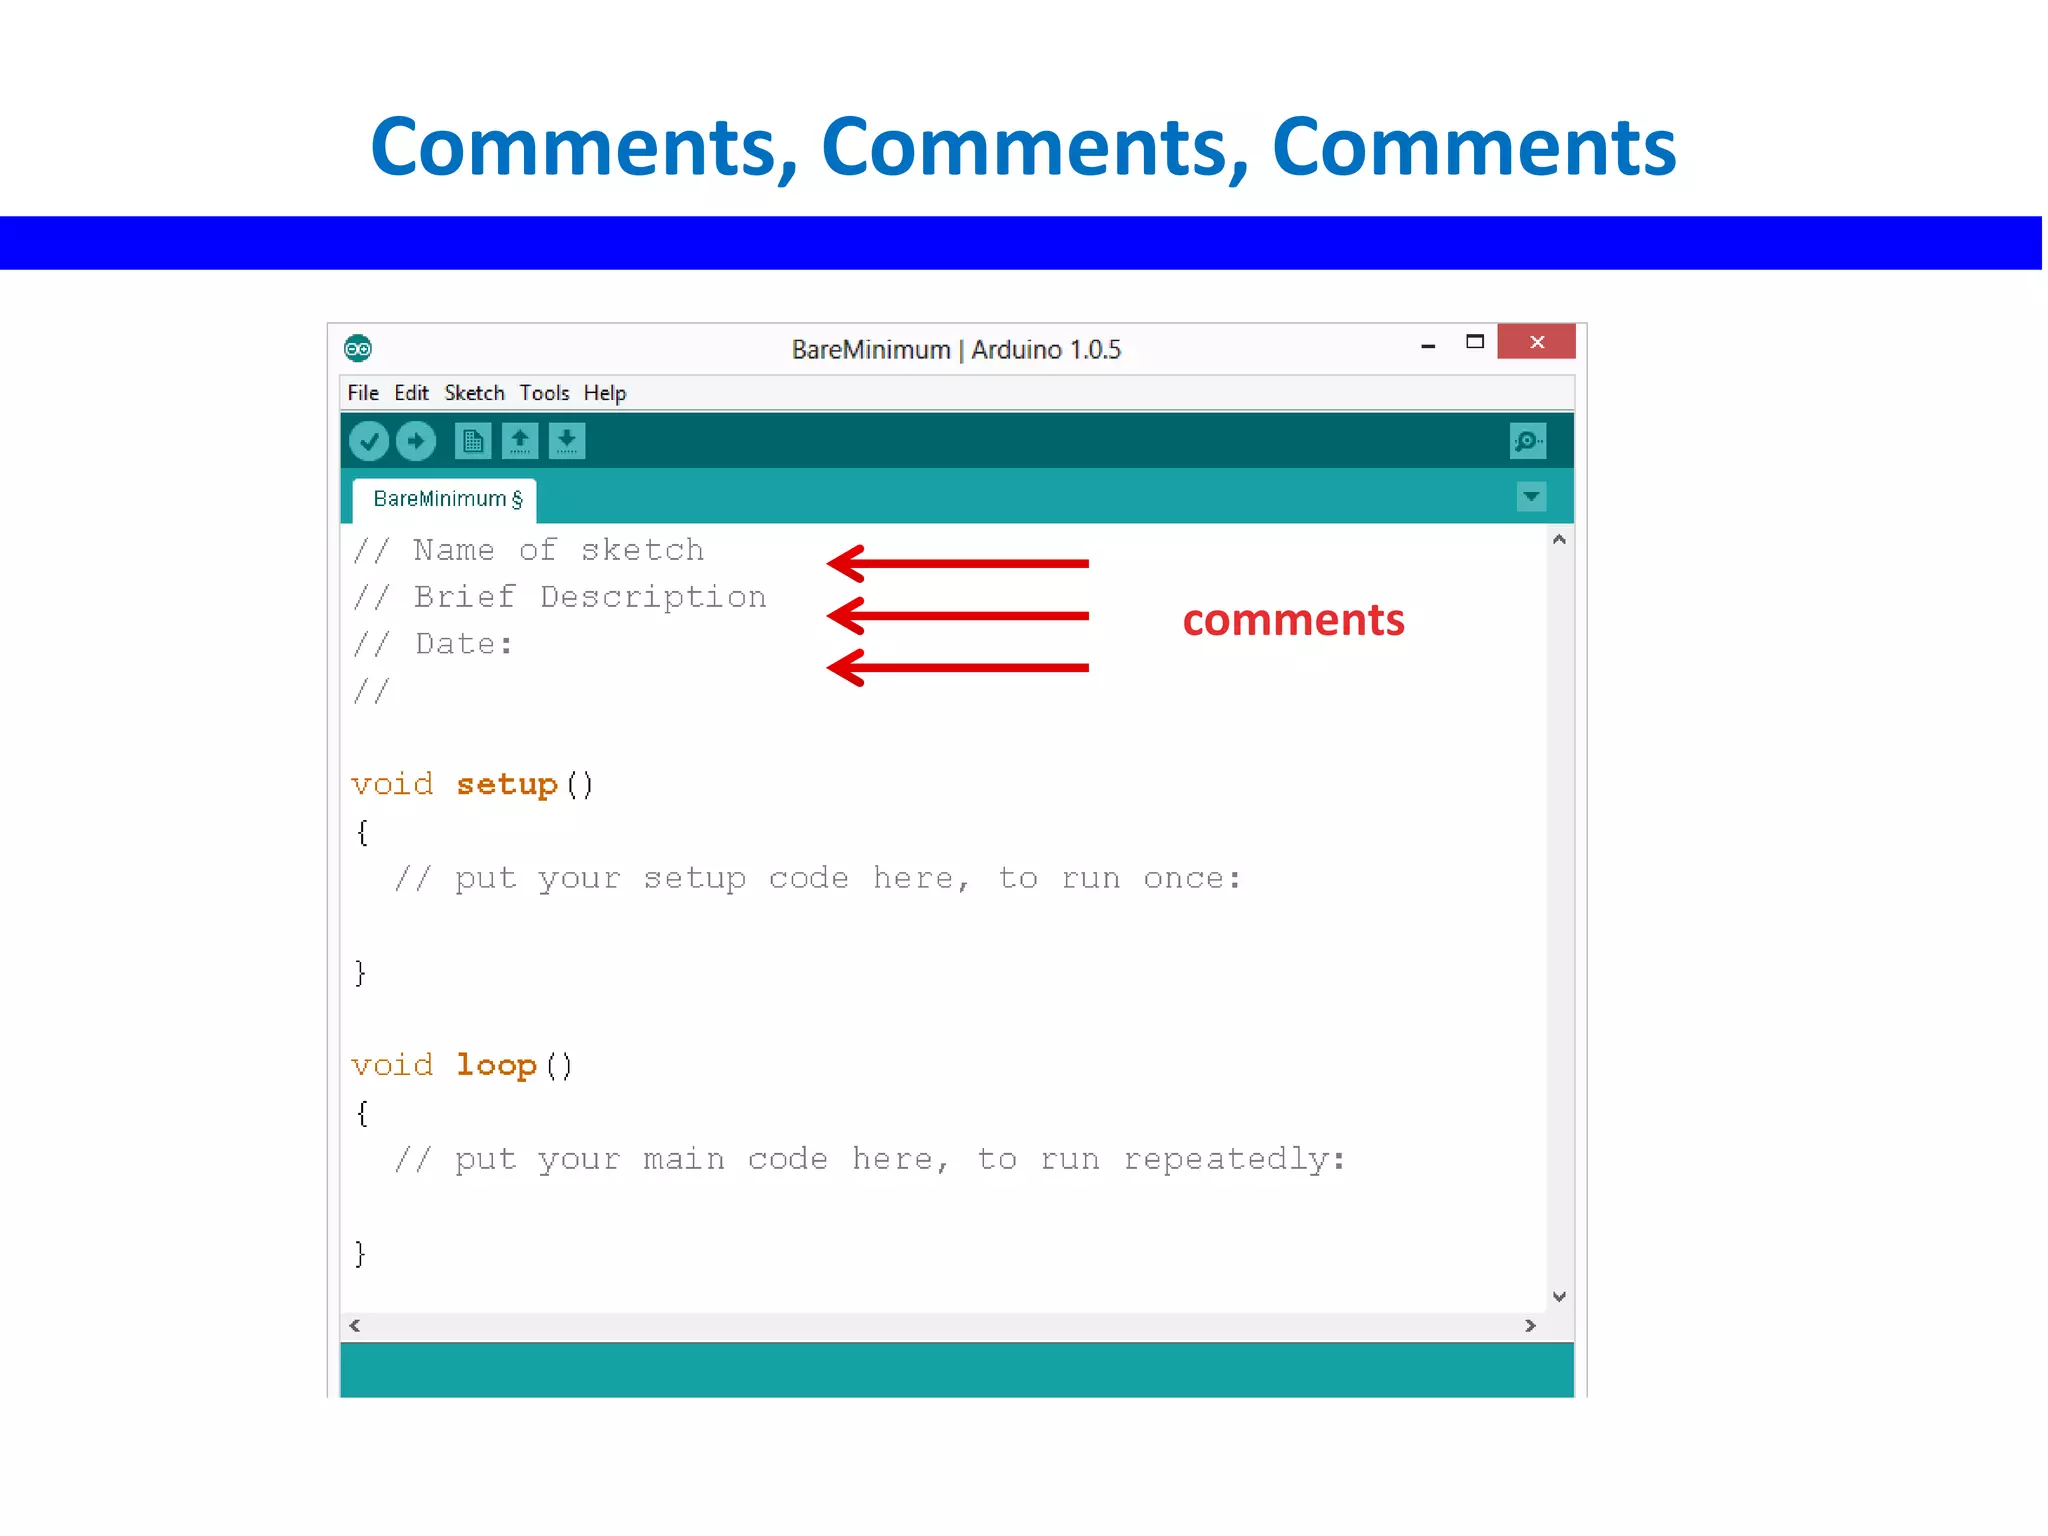Image resolution: width=2048 pixels, height=1536 pixels.
Task: Open the Help menu
Action: pyautogui.click(x=604, y=393)
